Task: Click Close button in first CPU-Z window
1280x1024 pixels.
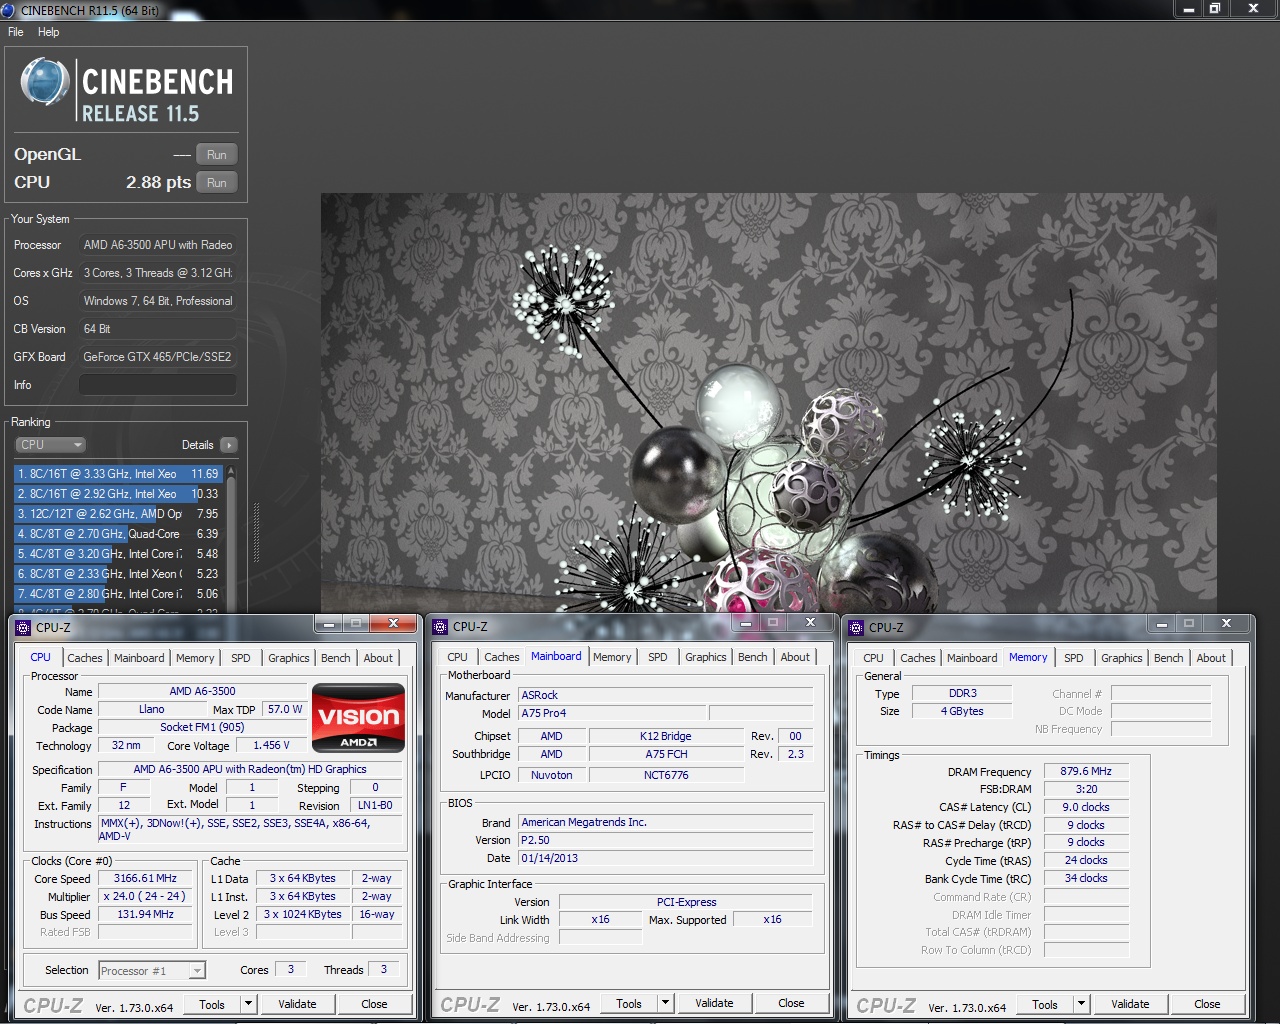Action: point(374,1004)
